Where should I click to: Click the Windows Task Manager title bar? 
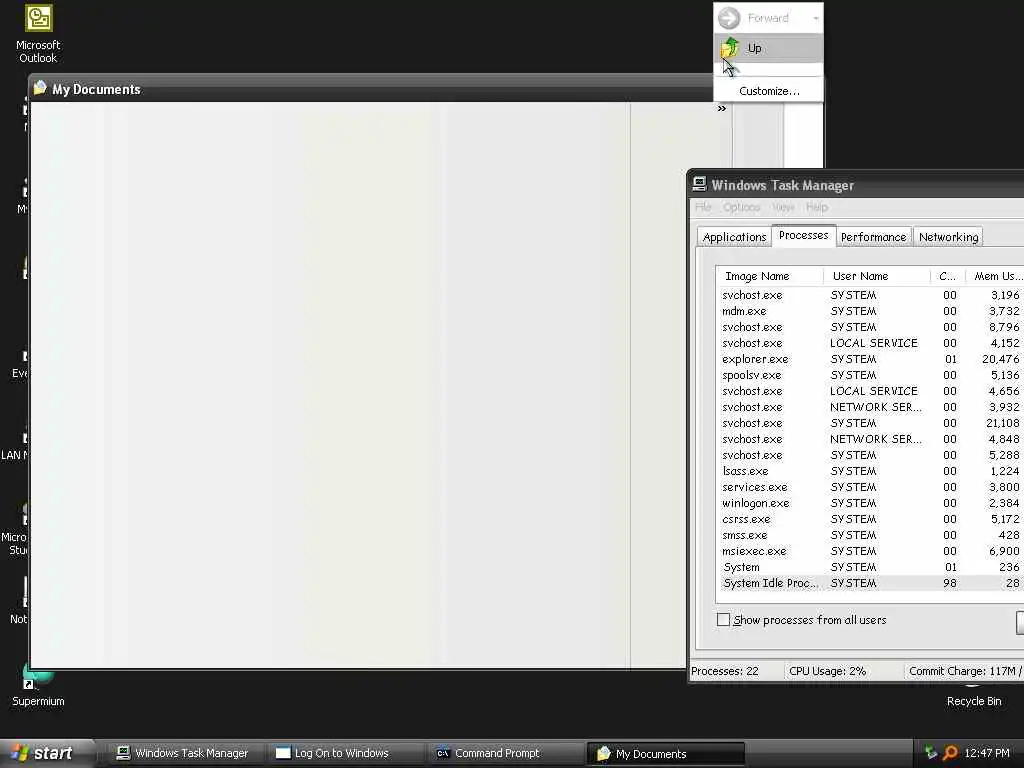857,185
